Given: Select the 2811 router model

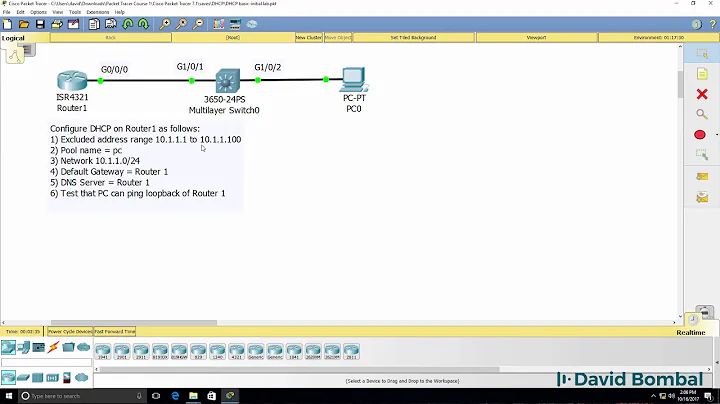Looking at the screenshot, I should (x=351, y=351).
